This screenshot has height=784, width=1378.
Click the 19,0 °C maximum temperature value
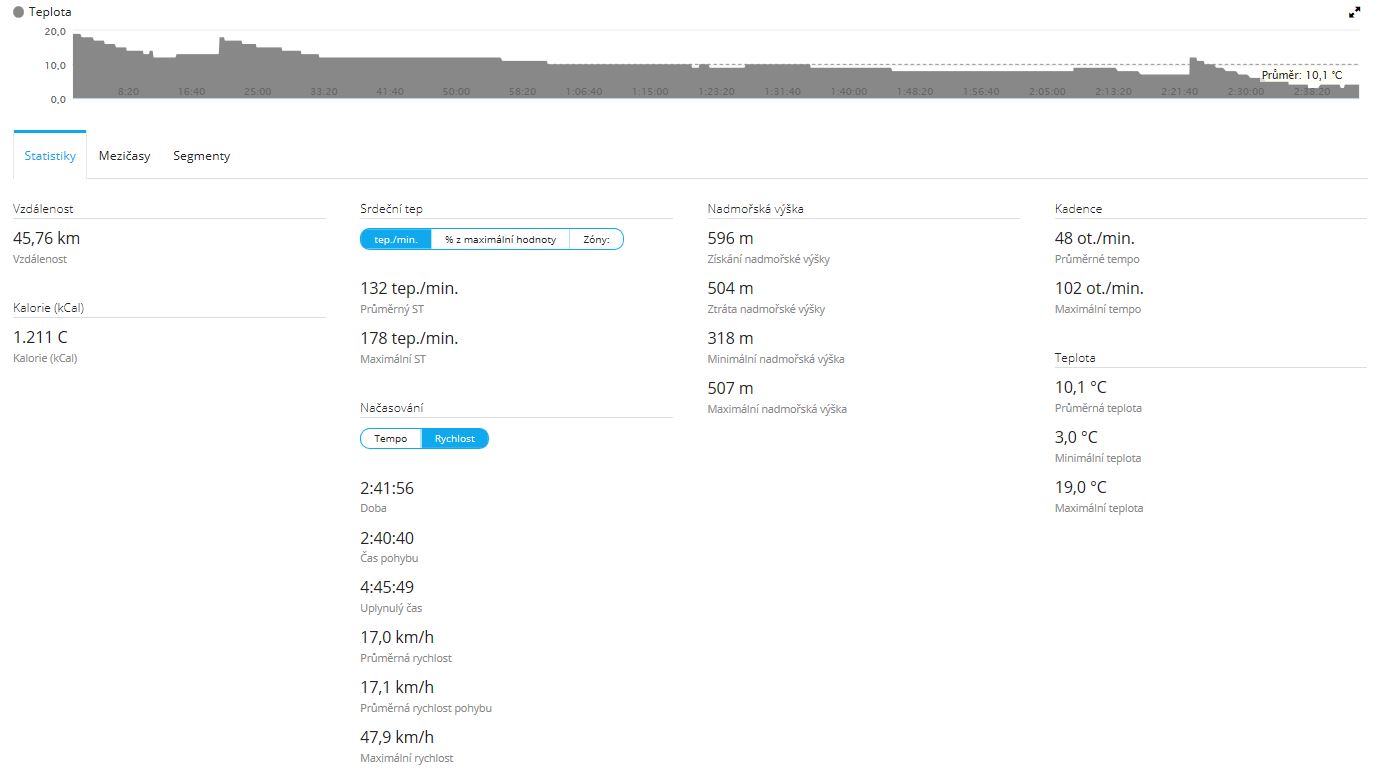tap(1080, 487)
